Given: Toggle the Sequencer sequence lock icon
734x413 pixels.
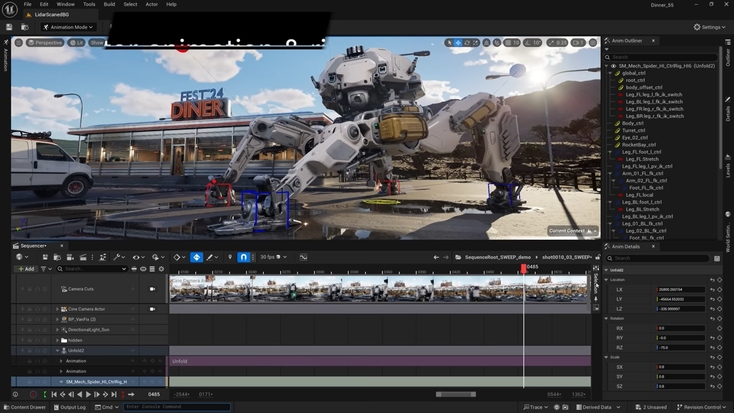Looking at the screenshot, I should pyautogui.click(x=597, y=257).
